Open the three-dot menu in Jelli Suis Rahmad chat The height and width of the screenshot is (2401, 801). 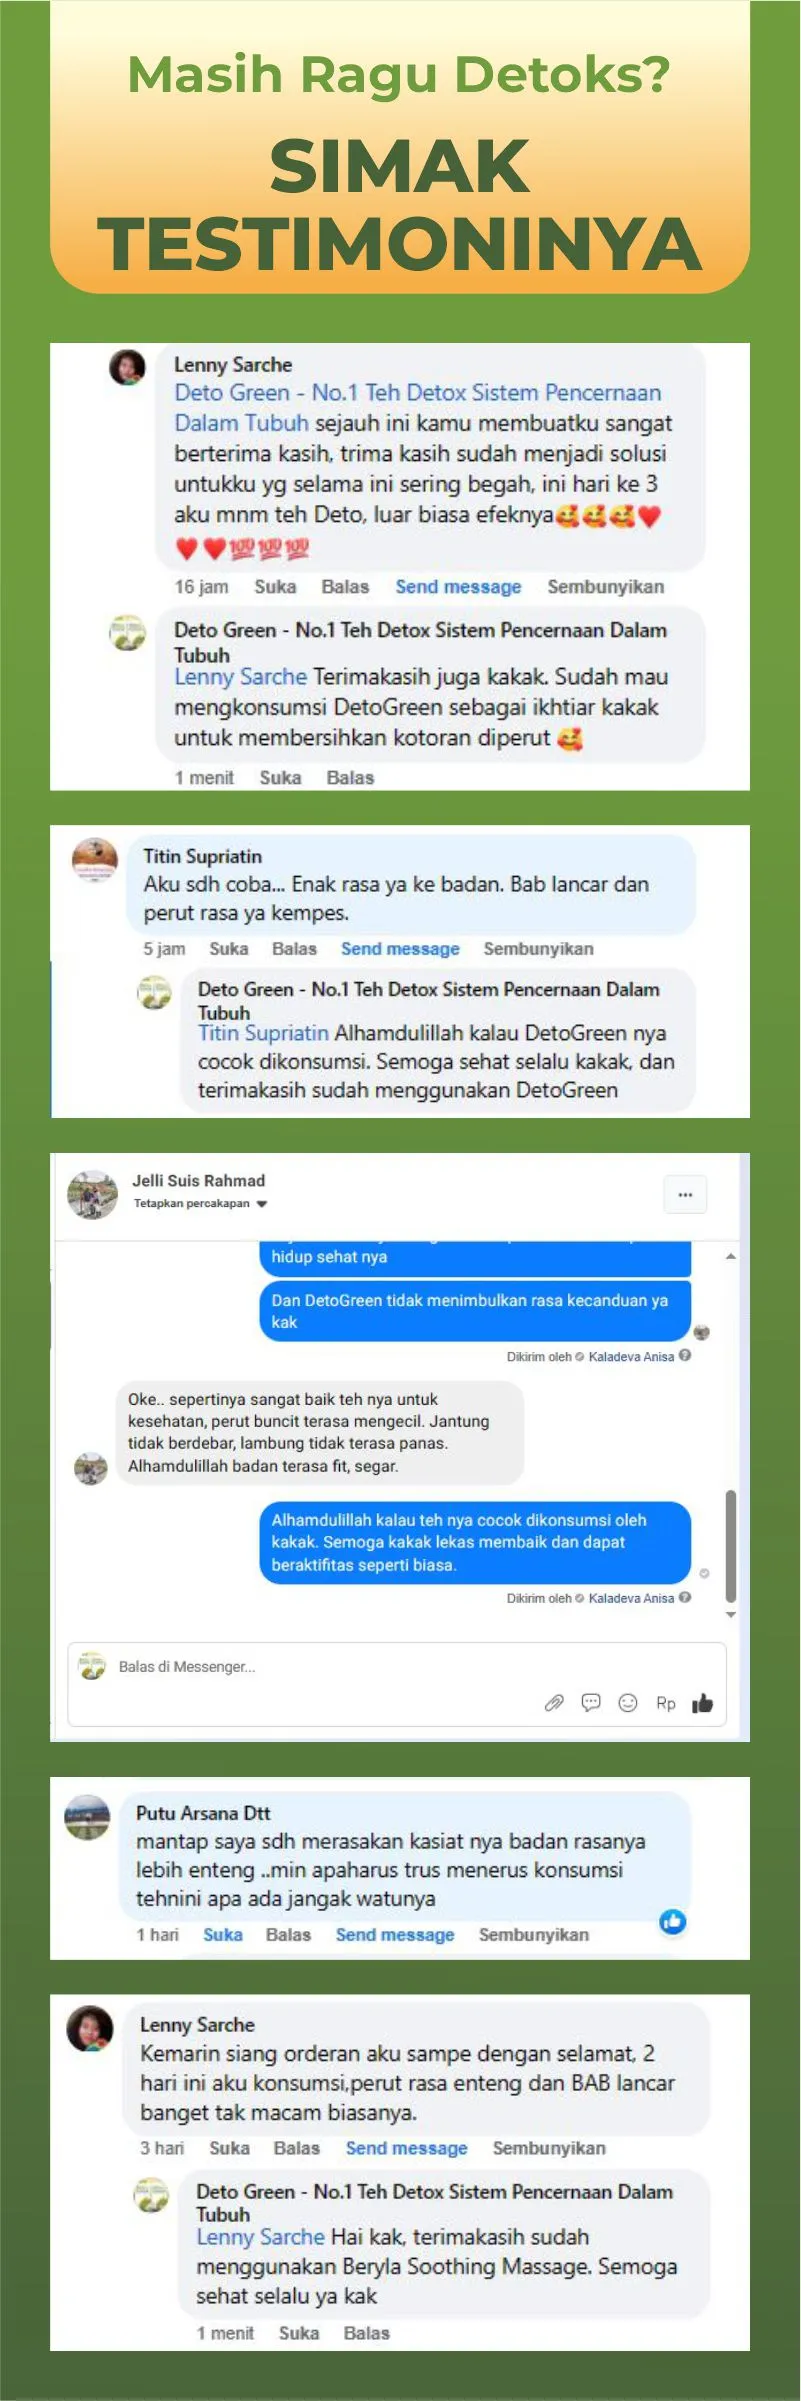coord(685,1194)
